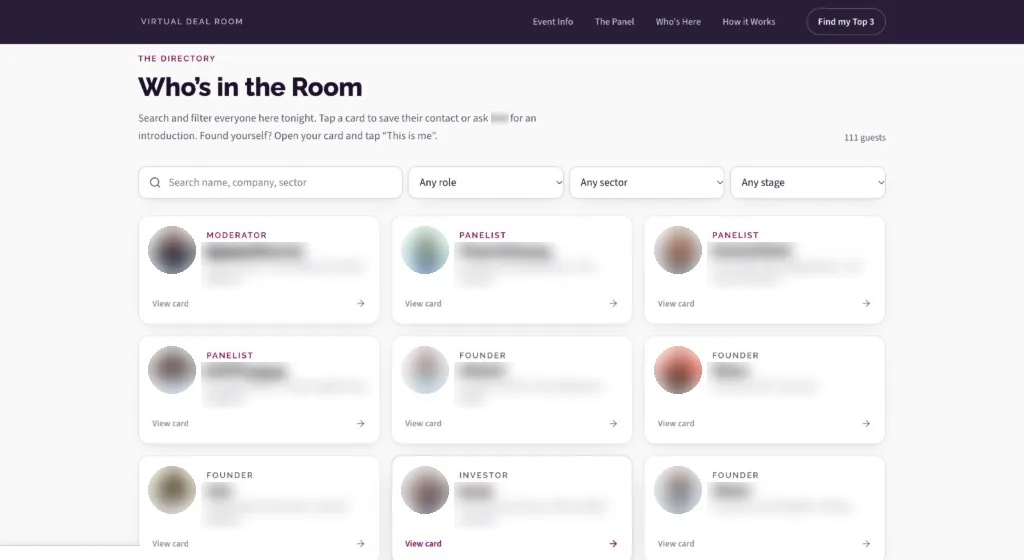Click the magnifier icon in search box
This screenshot has height=560, width=1024.
coord(155,182)
